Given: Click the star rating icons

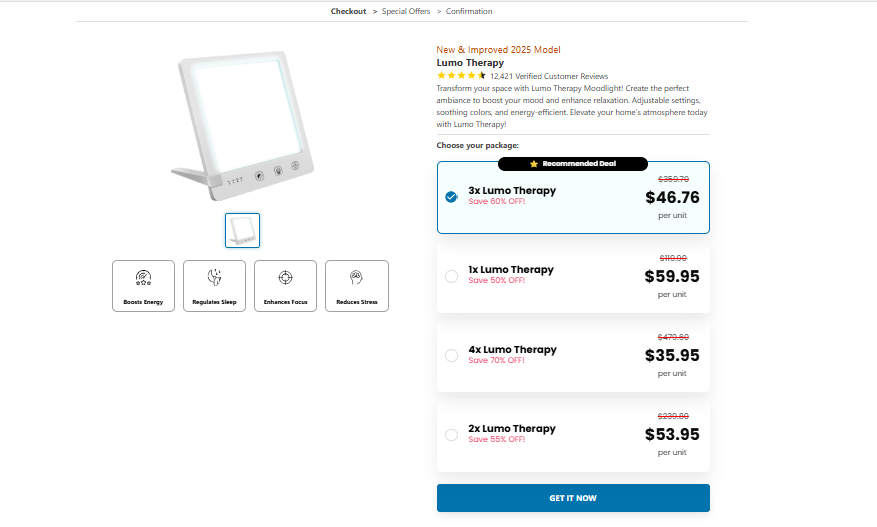Looking at the screenshot, I should pyautogui.click(x=462, y=76).
